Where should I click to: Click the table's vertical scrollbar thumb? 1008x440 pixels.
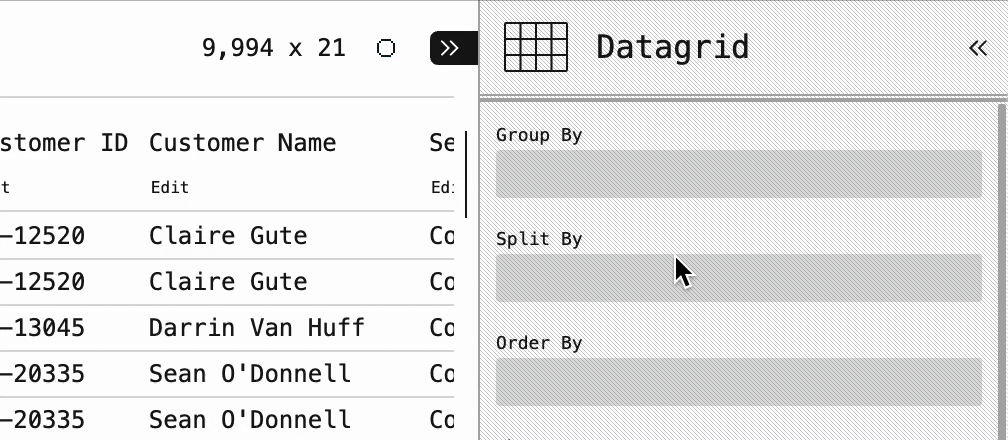(x=466, y=174)
